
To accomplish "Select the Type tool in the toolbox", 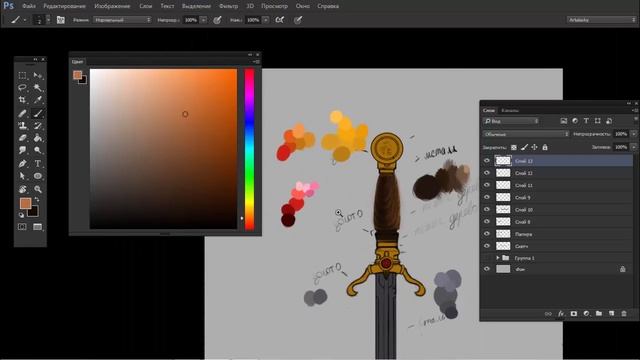I will click(38, 164).
